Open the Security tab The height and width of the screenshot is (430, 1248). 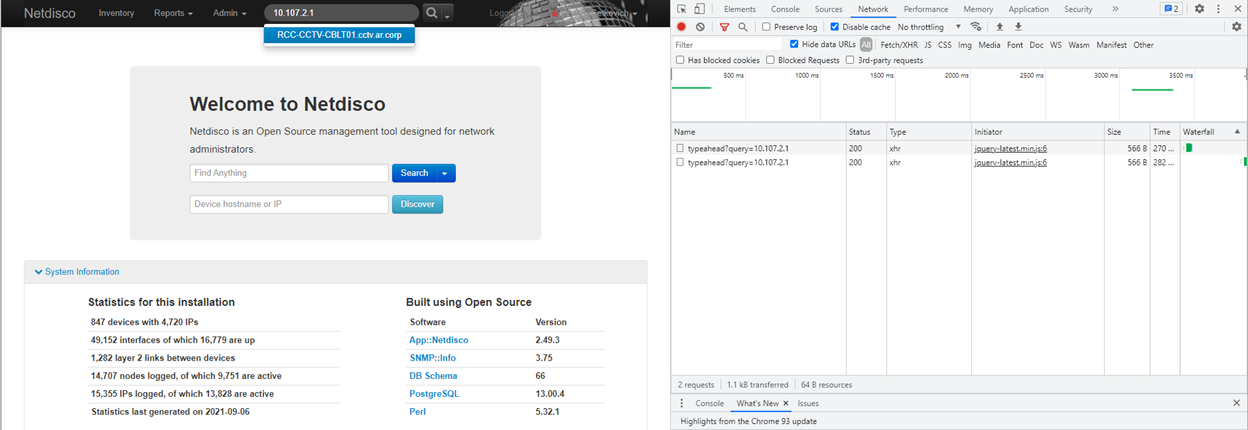(1078, 9)
